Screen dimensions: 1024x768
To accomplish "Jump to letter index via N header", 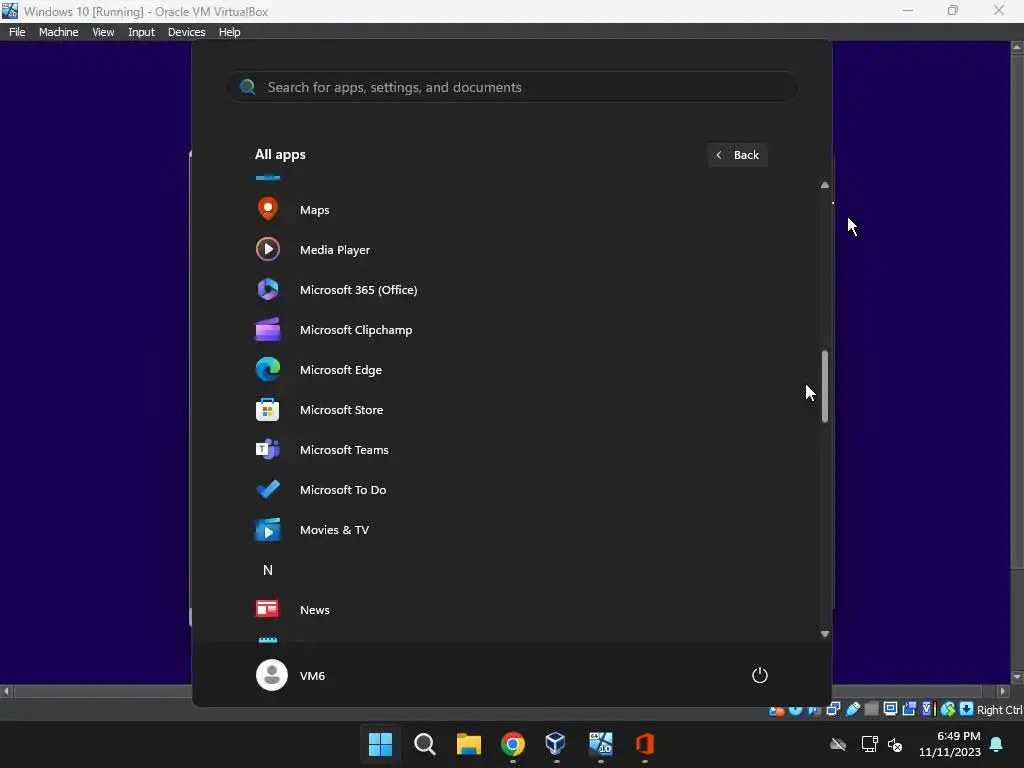I will [x=268, y=570].
